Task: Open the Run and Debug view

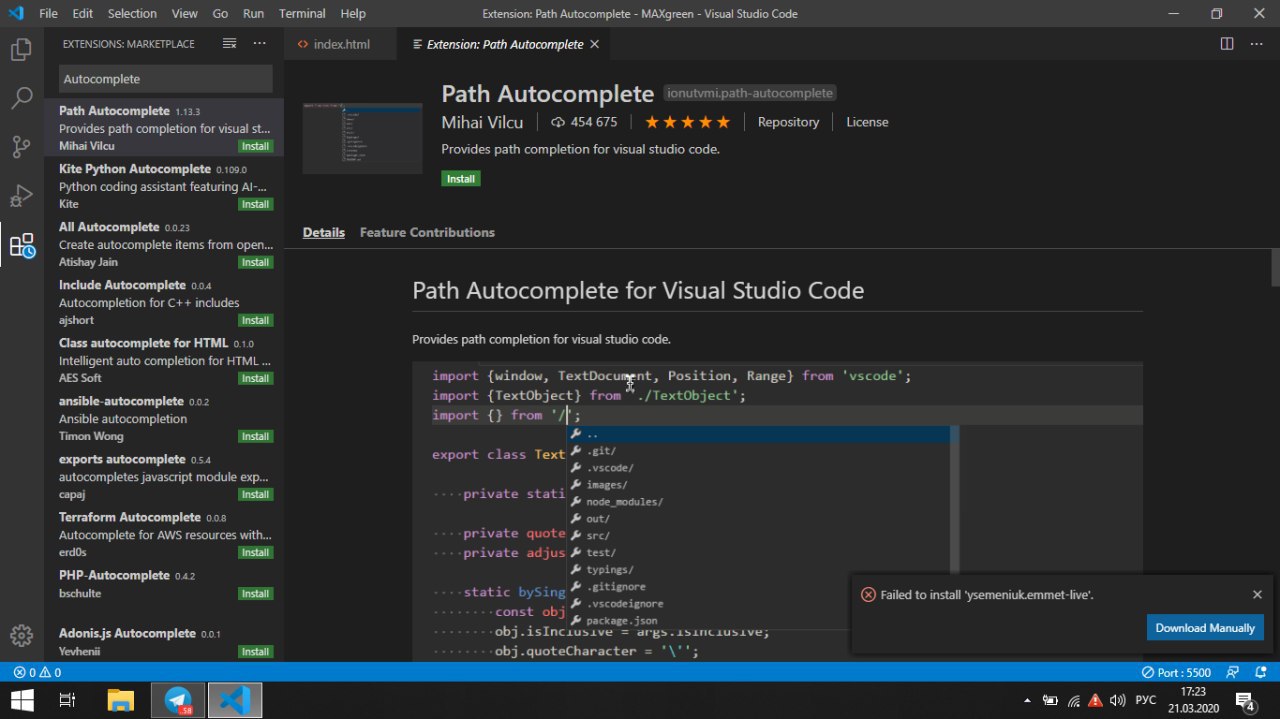Action: coord(21,196)
